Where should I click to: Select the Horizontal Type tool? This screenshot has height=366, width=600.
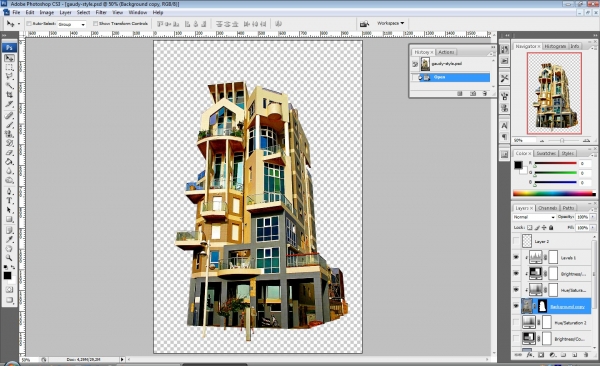pos(9,201)
